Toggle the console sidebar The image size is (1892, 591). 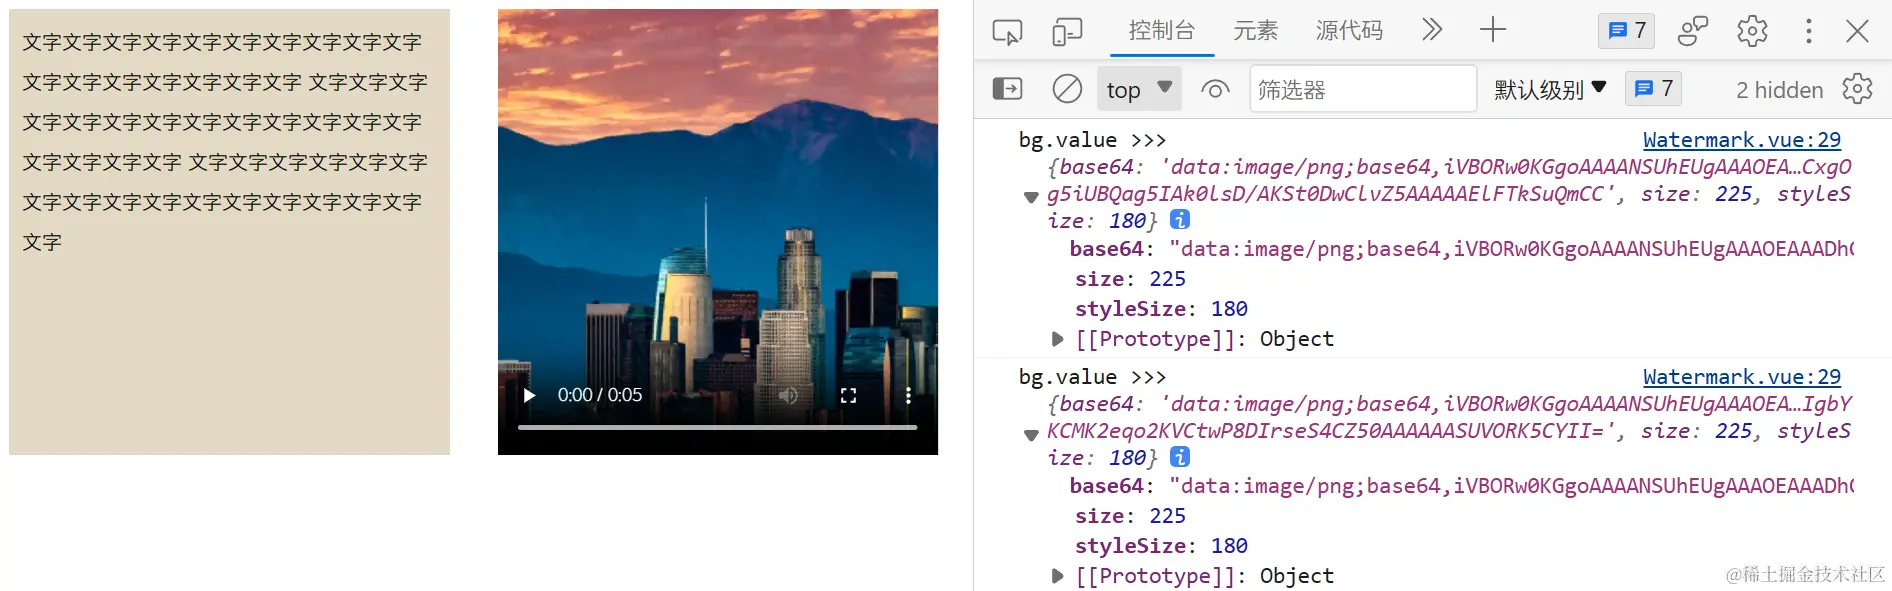pos(1007,89)
